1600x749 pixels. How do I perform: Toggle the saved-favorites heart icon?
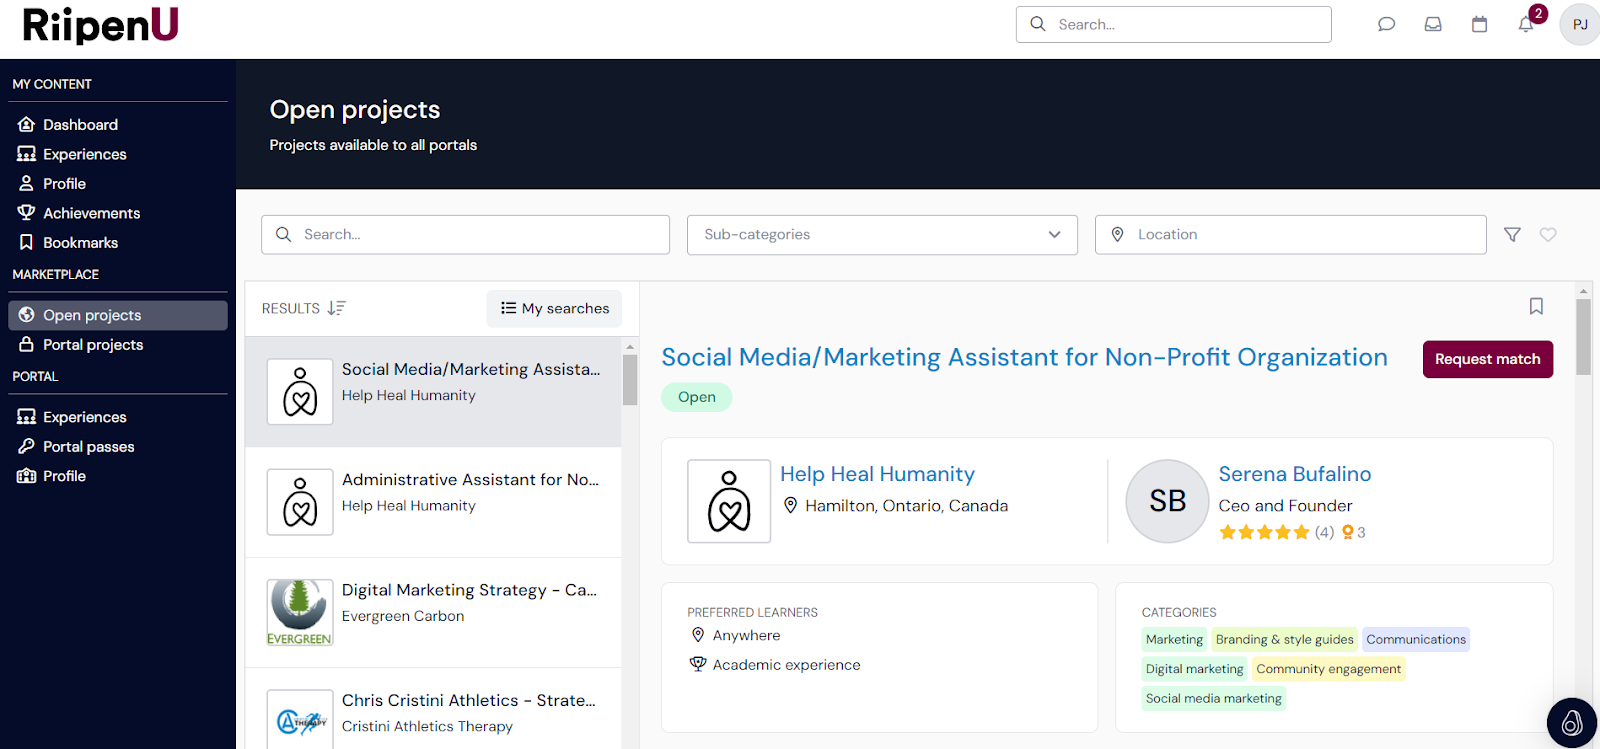click(1548, 234)
